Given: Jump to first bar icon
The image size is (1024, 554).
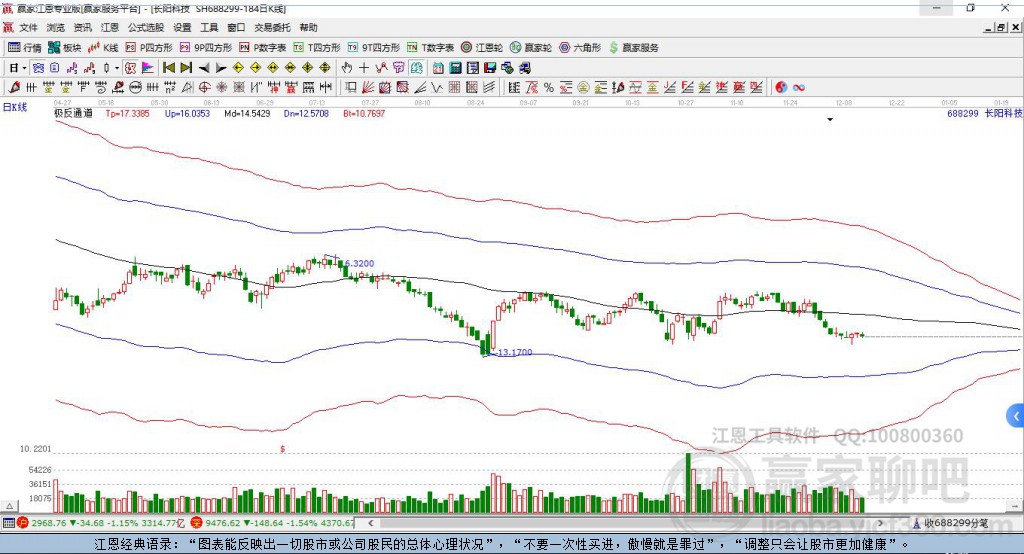Looking at the screenshot, I should pyautogui.click(x=168, y=68).
